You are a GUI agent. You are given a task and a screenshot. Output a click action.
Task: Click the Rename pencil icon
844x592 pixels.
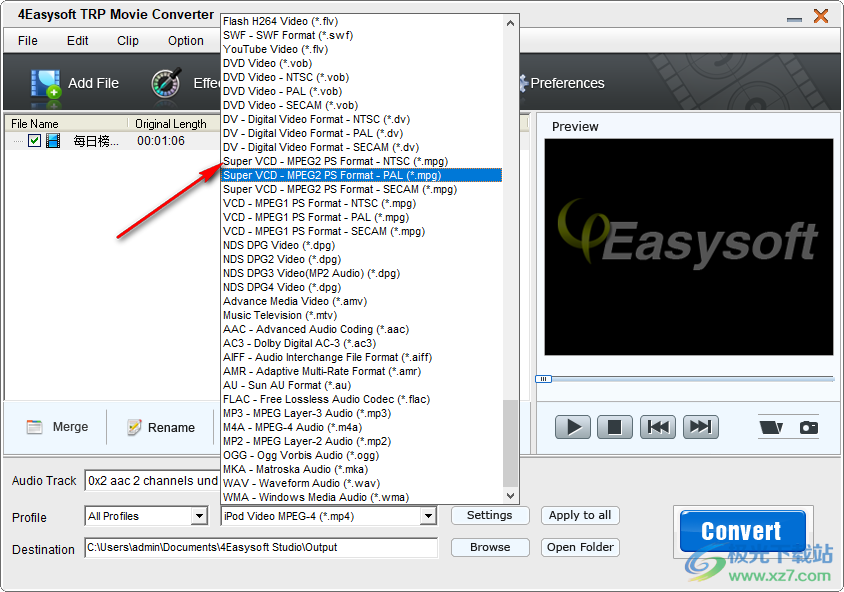click(134, 427)
